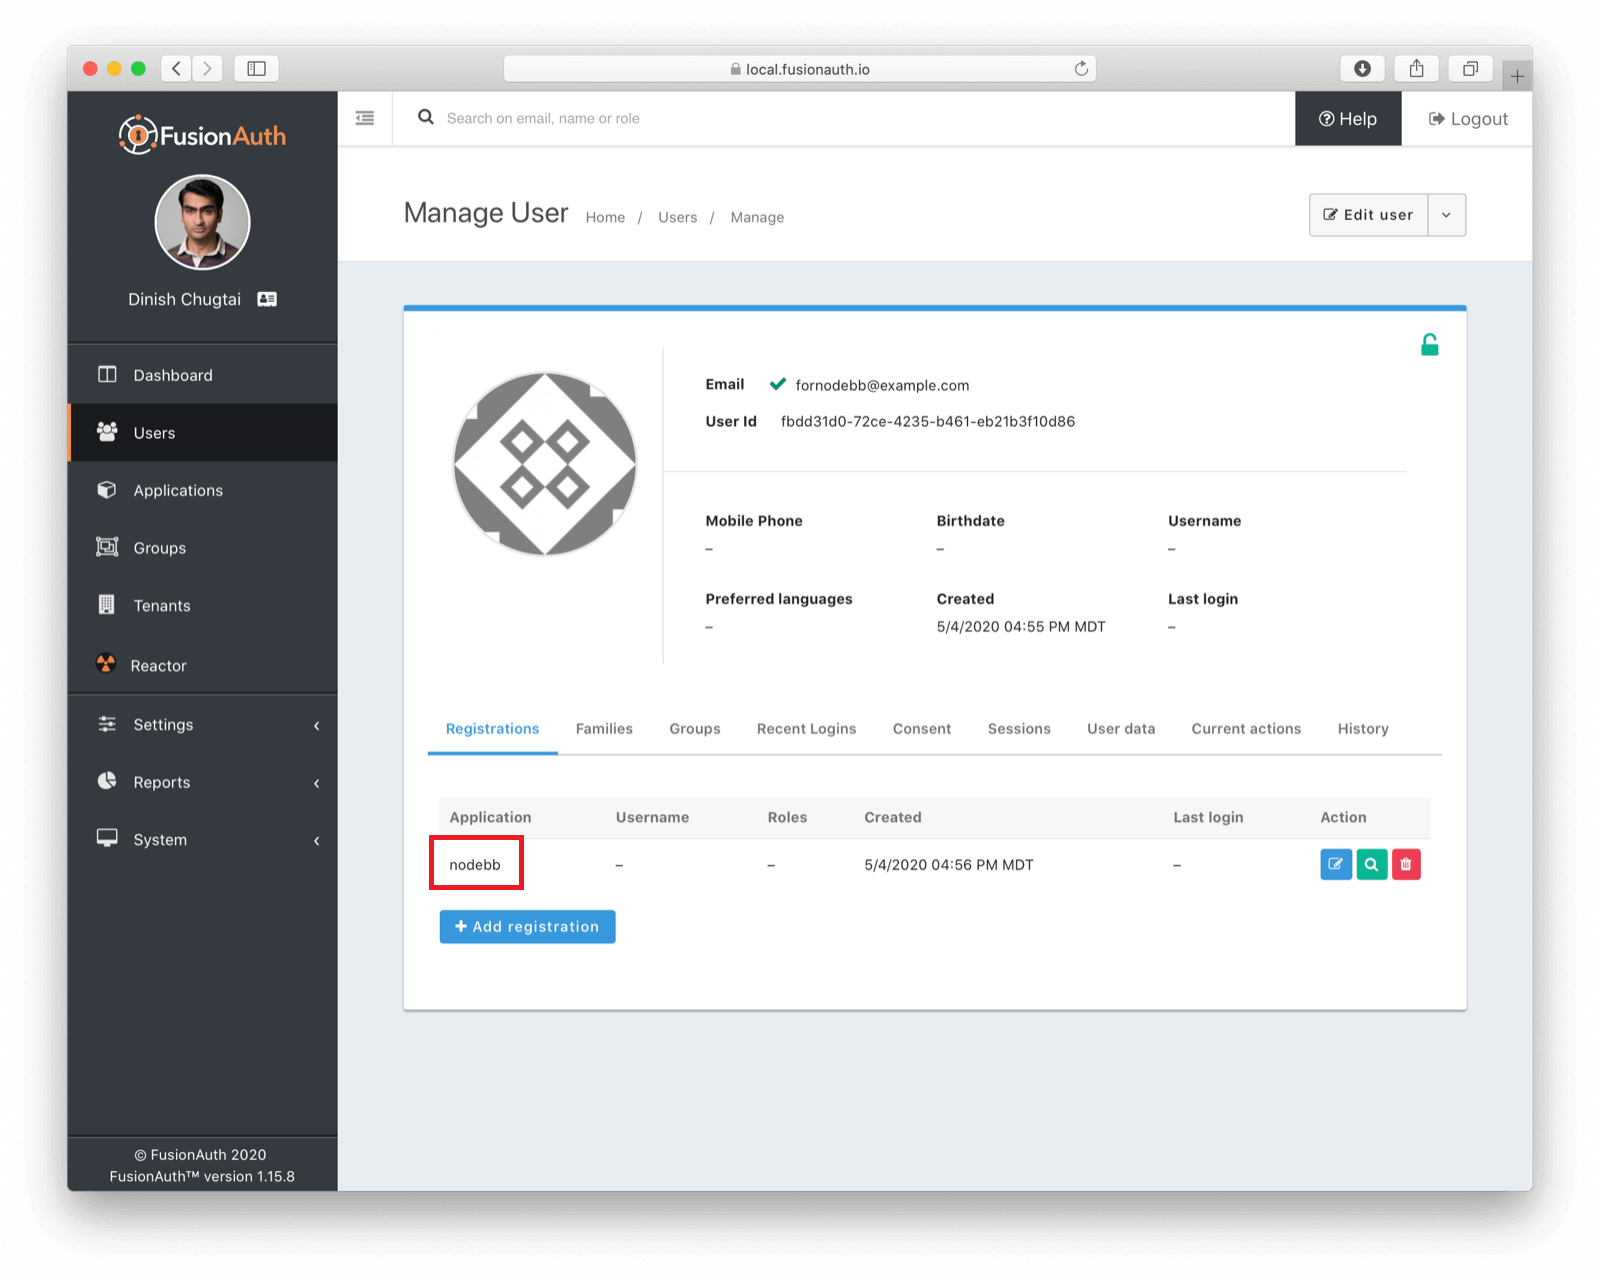Click the user created date 5/4/2020 04:55 PM MDT
Viewport: 1600px width, 1280px height.
point(1021,627)
